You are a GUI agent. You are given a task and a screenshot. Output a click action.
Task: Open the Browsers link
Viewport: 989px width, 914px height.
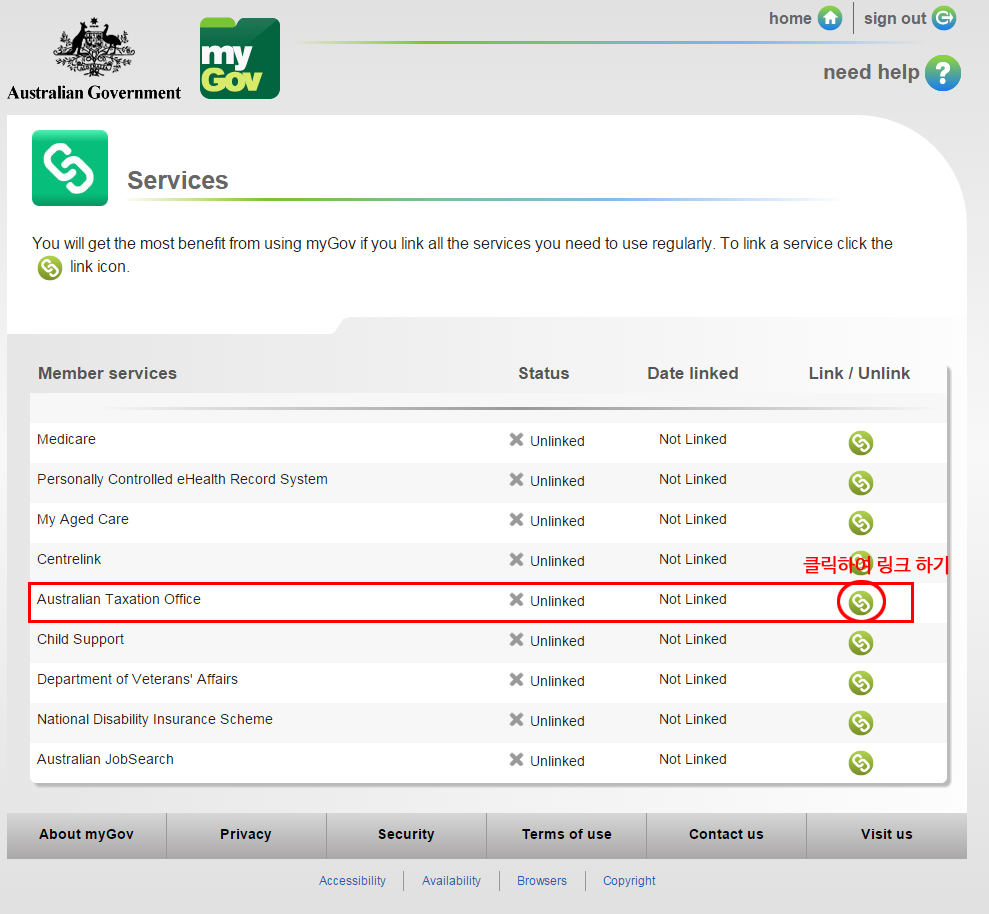click(x=542, y=881)
